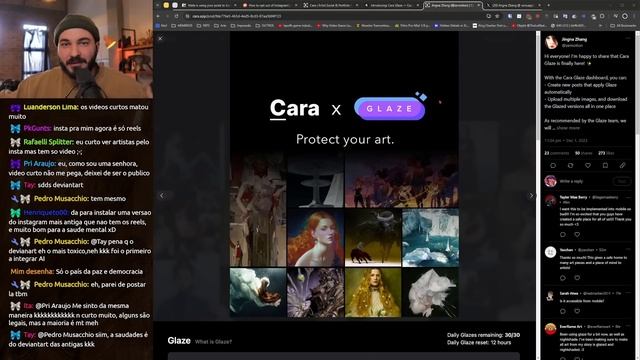This screenshot has height=360, width=640.
Task: Open EverRame Art's avatar
Action: pos(550,329)
